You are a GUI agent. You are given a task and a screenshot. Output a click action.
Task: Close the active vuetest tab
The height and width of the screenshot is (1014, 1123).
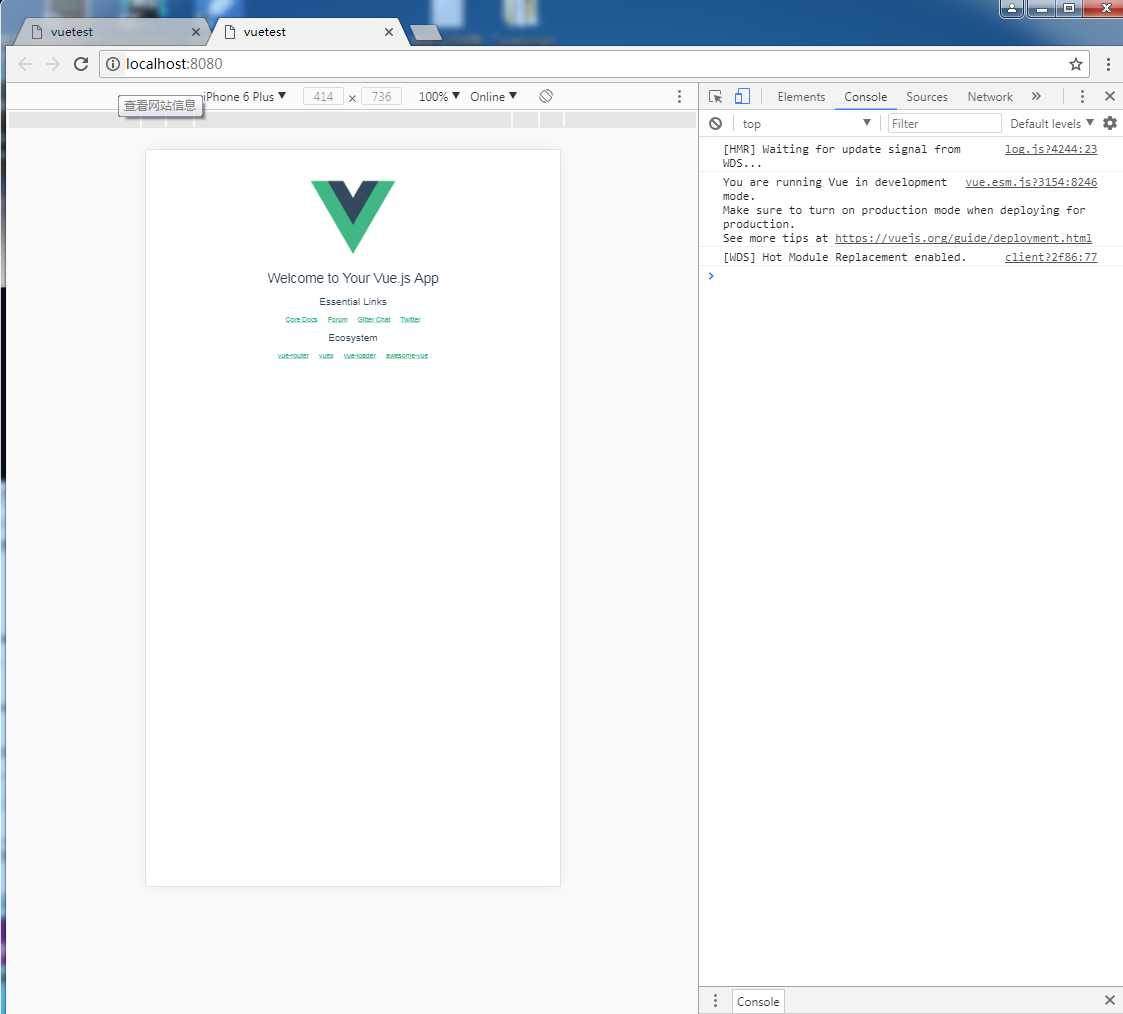tap(388, 32)
